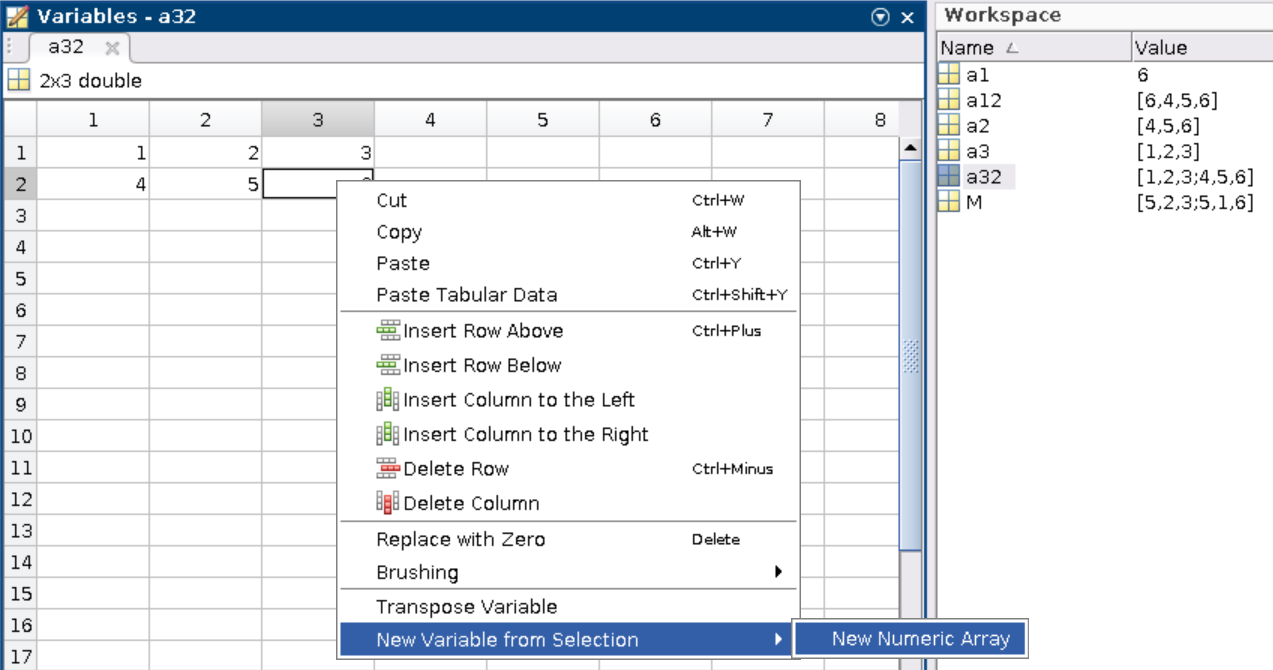Click the Insert Row Above icon
Image resolution: width=1273 pixels, height=670 pixels.
tap(387, 331)
